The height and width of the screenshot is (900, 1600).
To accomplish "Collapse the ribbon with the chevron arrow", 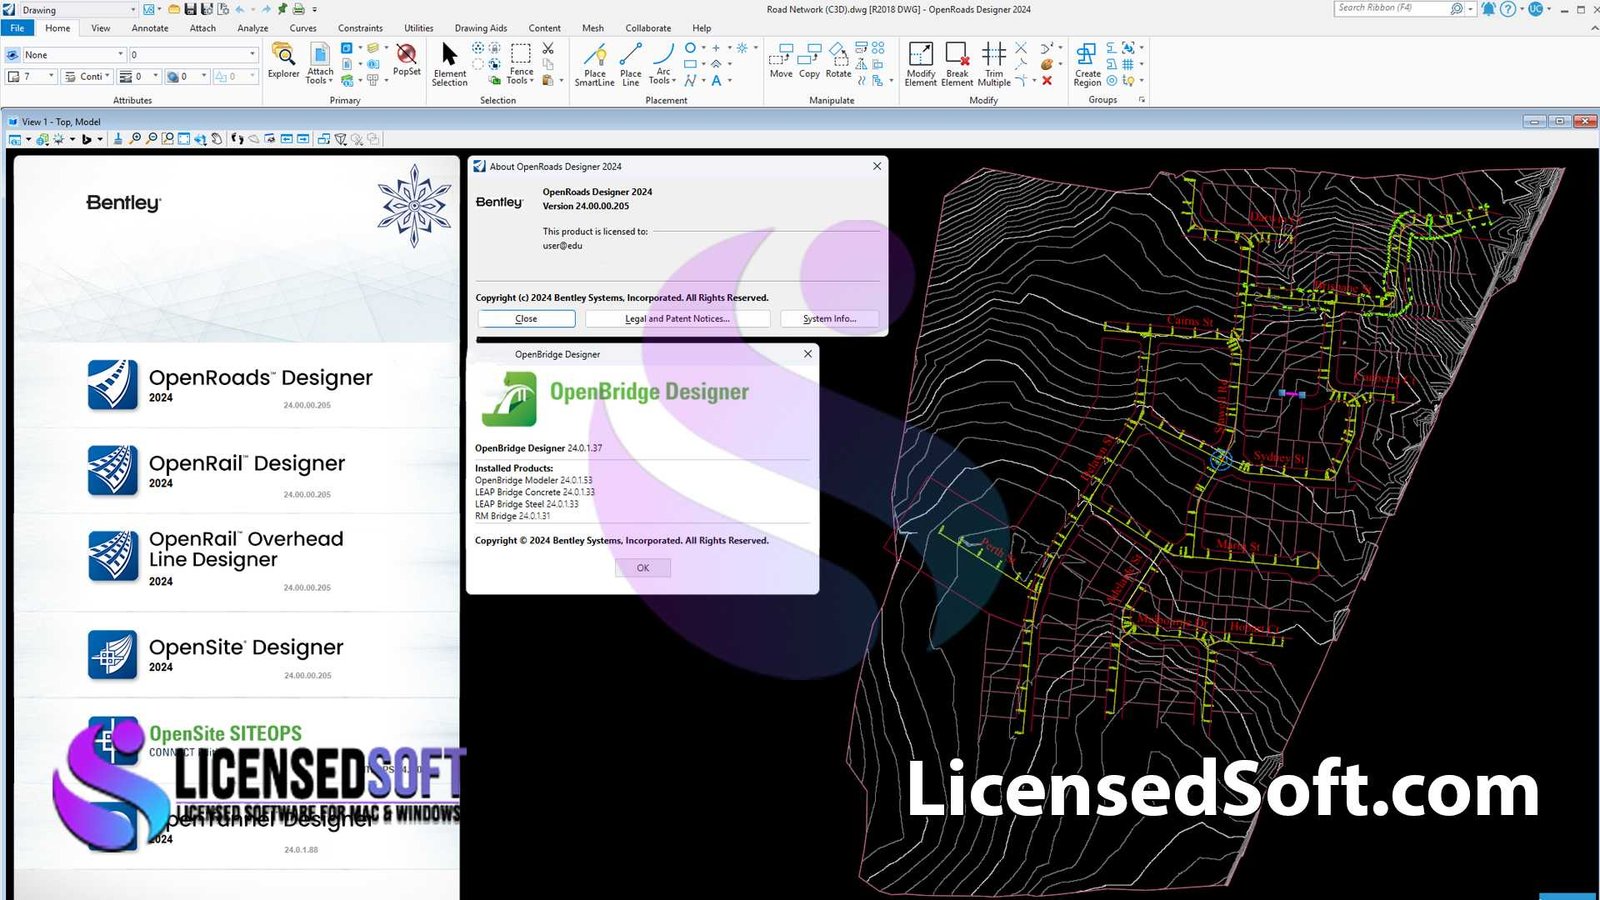I will [x=1594, y=28].
